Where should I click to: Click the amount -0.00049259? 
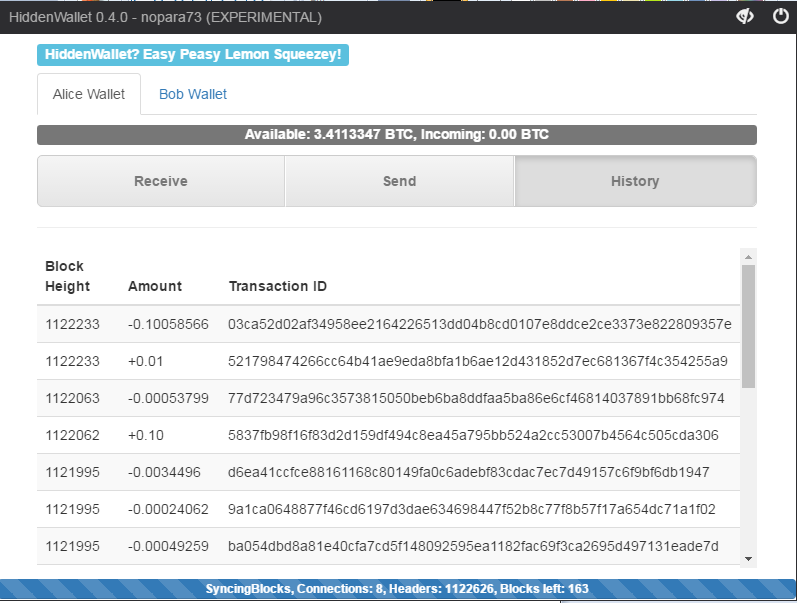point(168,547)
